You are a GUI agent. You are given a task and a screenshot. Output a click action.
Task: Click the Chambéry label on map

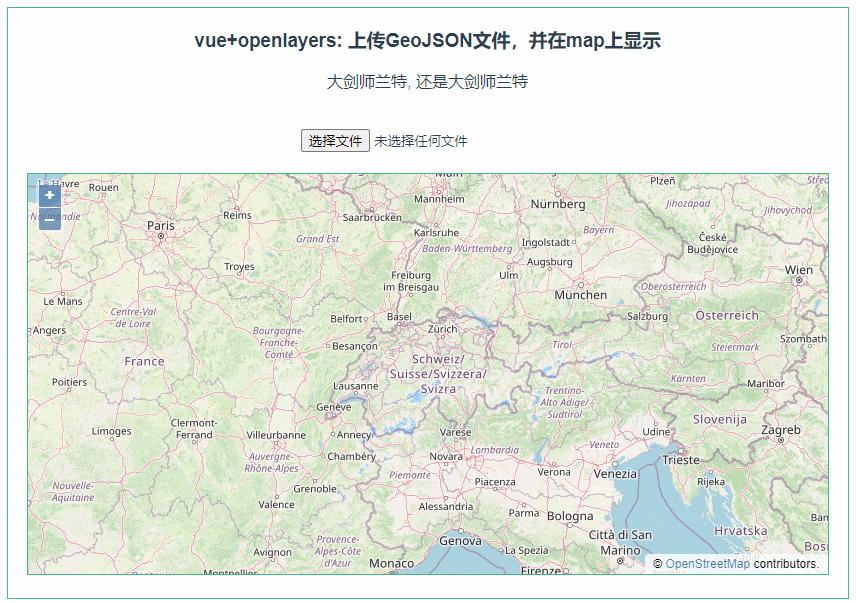pyautogui.click(x=352, y=456)
